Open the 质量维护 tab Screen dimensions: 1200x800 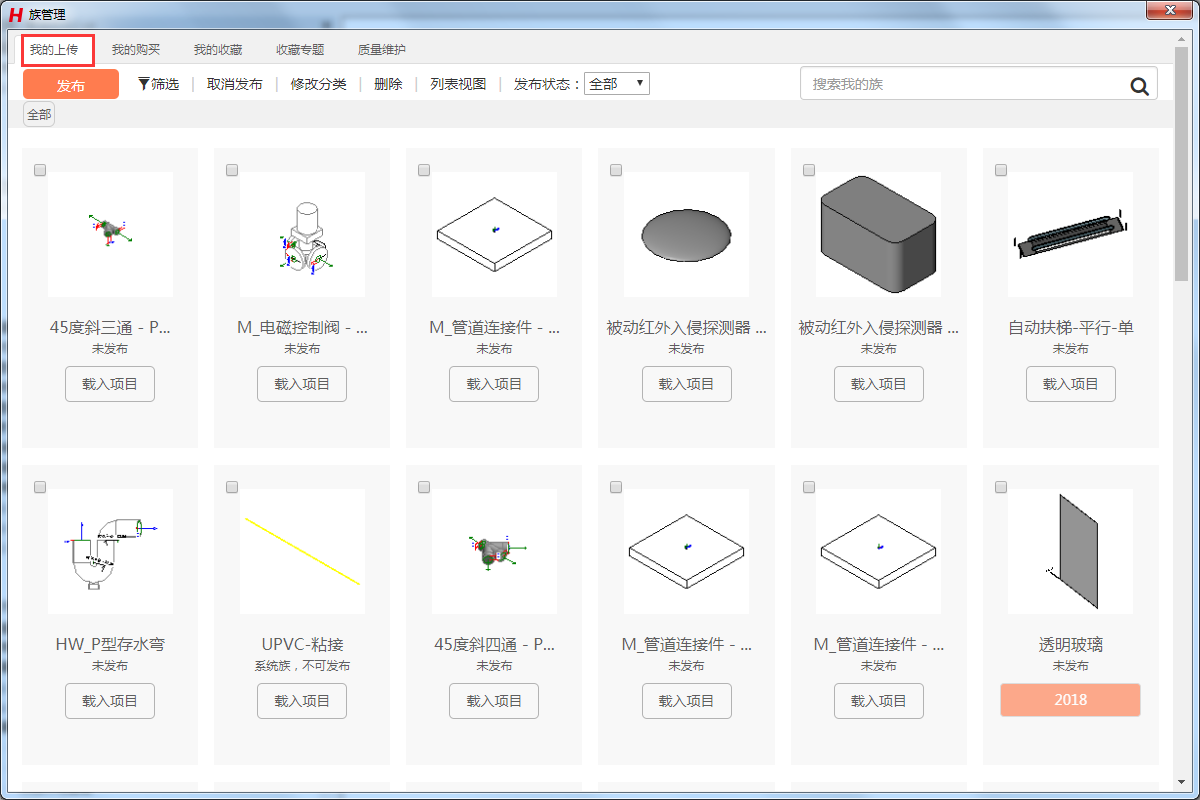(382, 49)
